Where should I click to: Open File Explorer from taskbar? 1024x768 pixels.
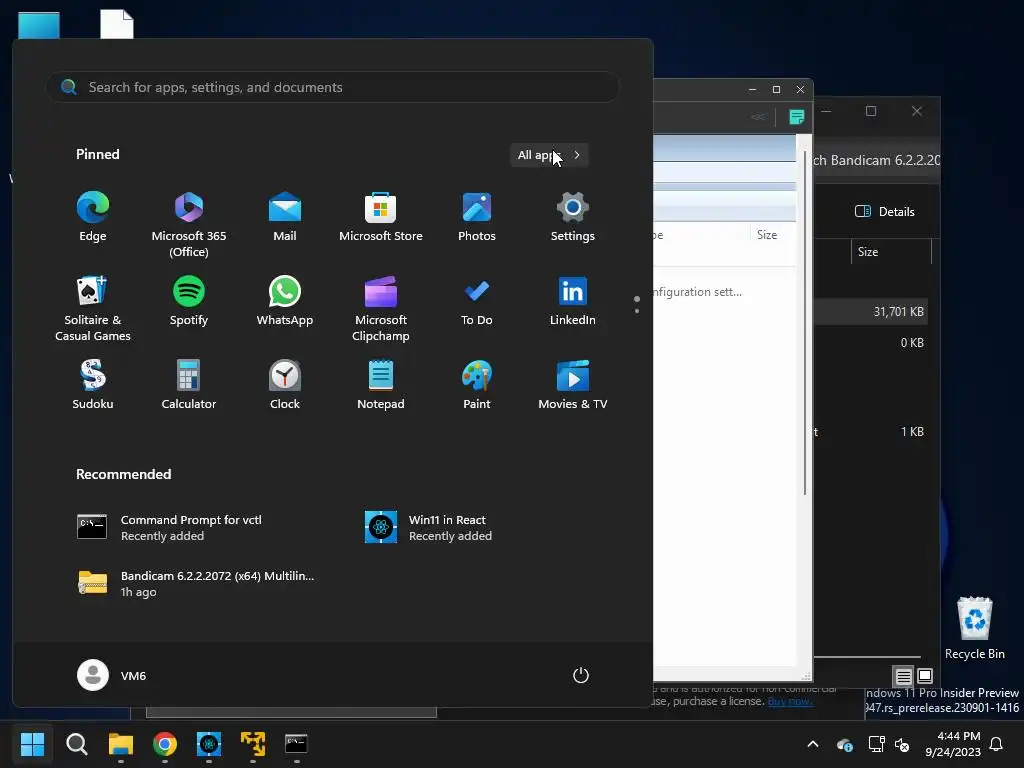[121, 744]
